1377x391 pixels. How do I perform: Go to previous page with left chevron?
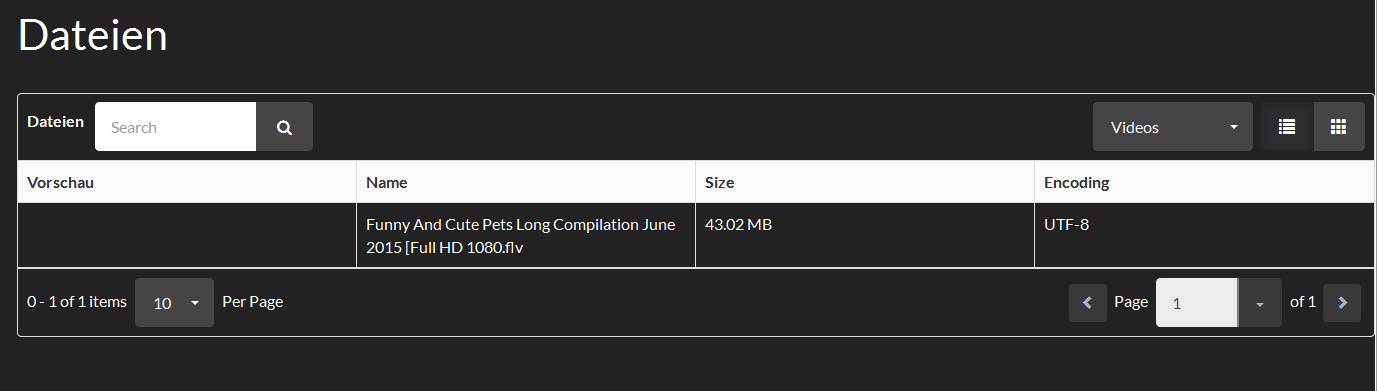pyautogui.click(x=1087, y=303)
